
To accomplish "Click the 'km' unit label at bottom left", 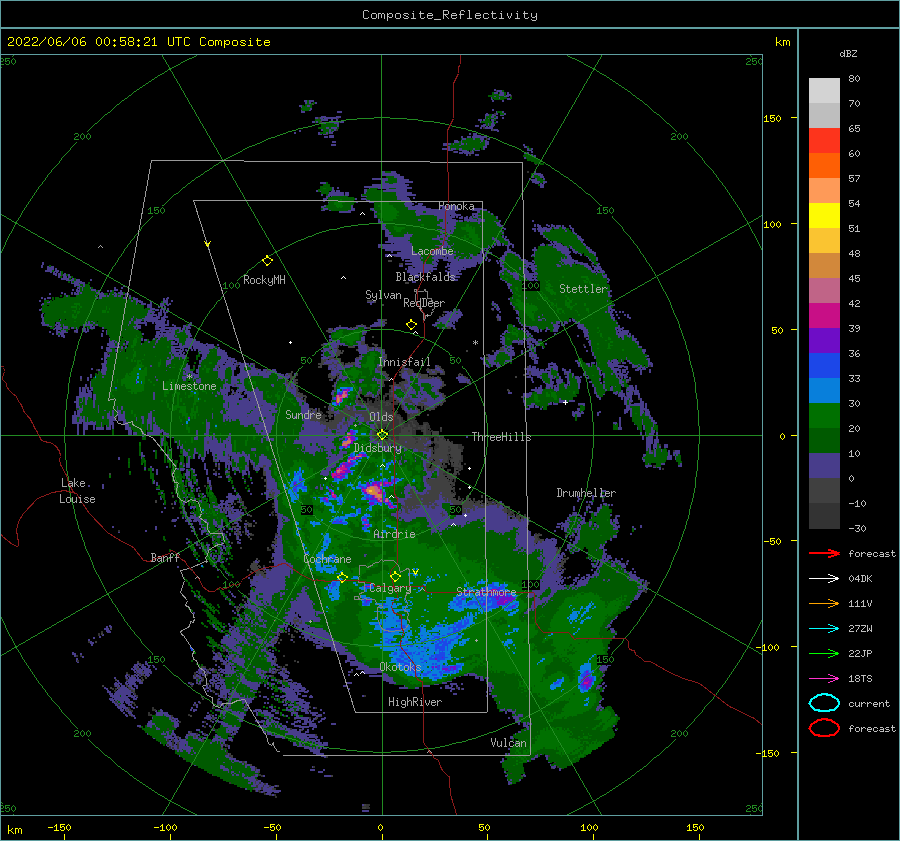I will (x=15, y=830).
